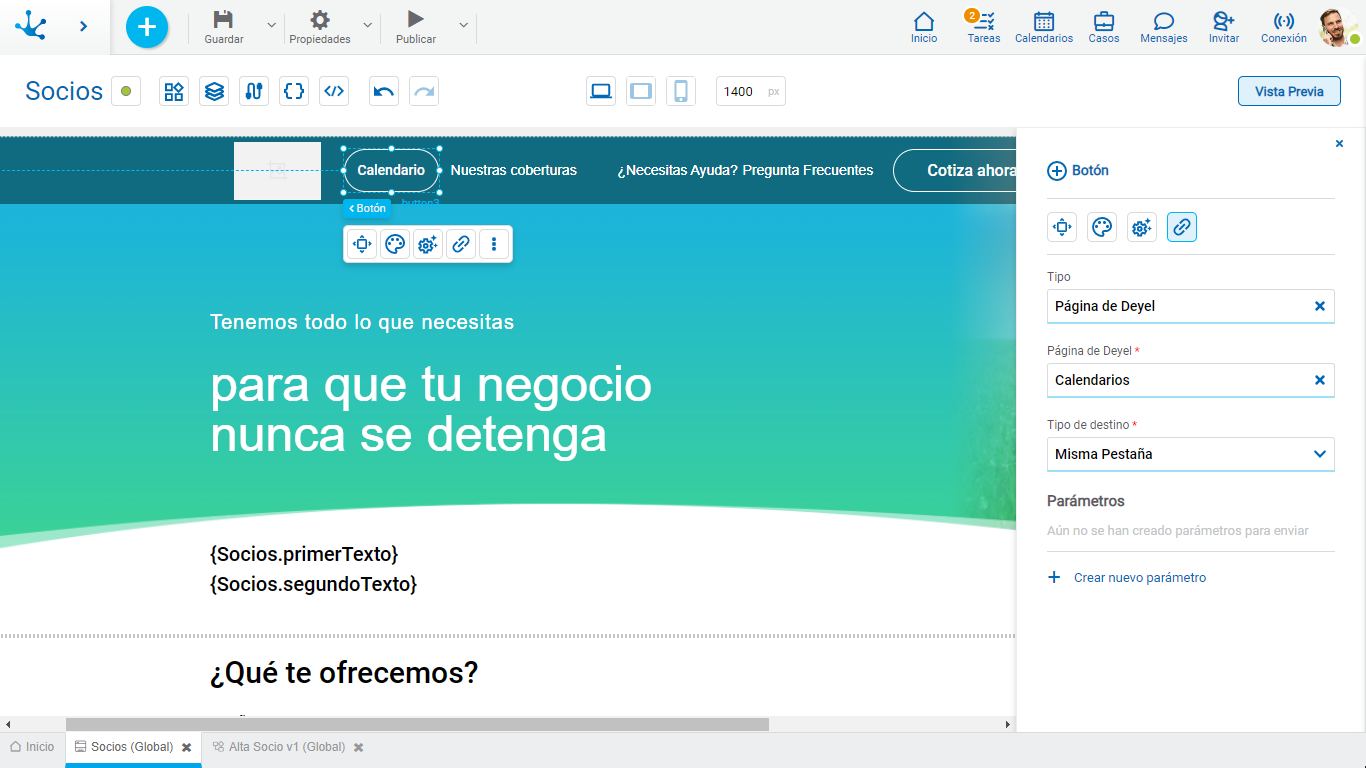Switch to the Inicio bottom tab

(x=32, y=747)
